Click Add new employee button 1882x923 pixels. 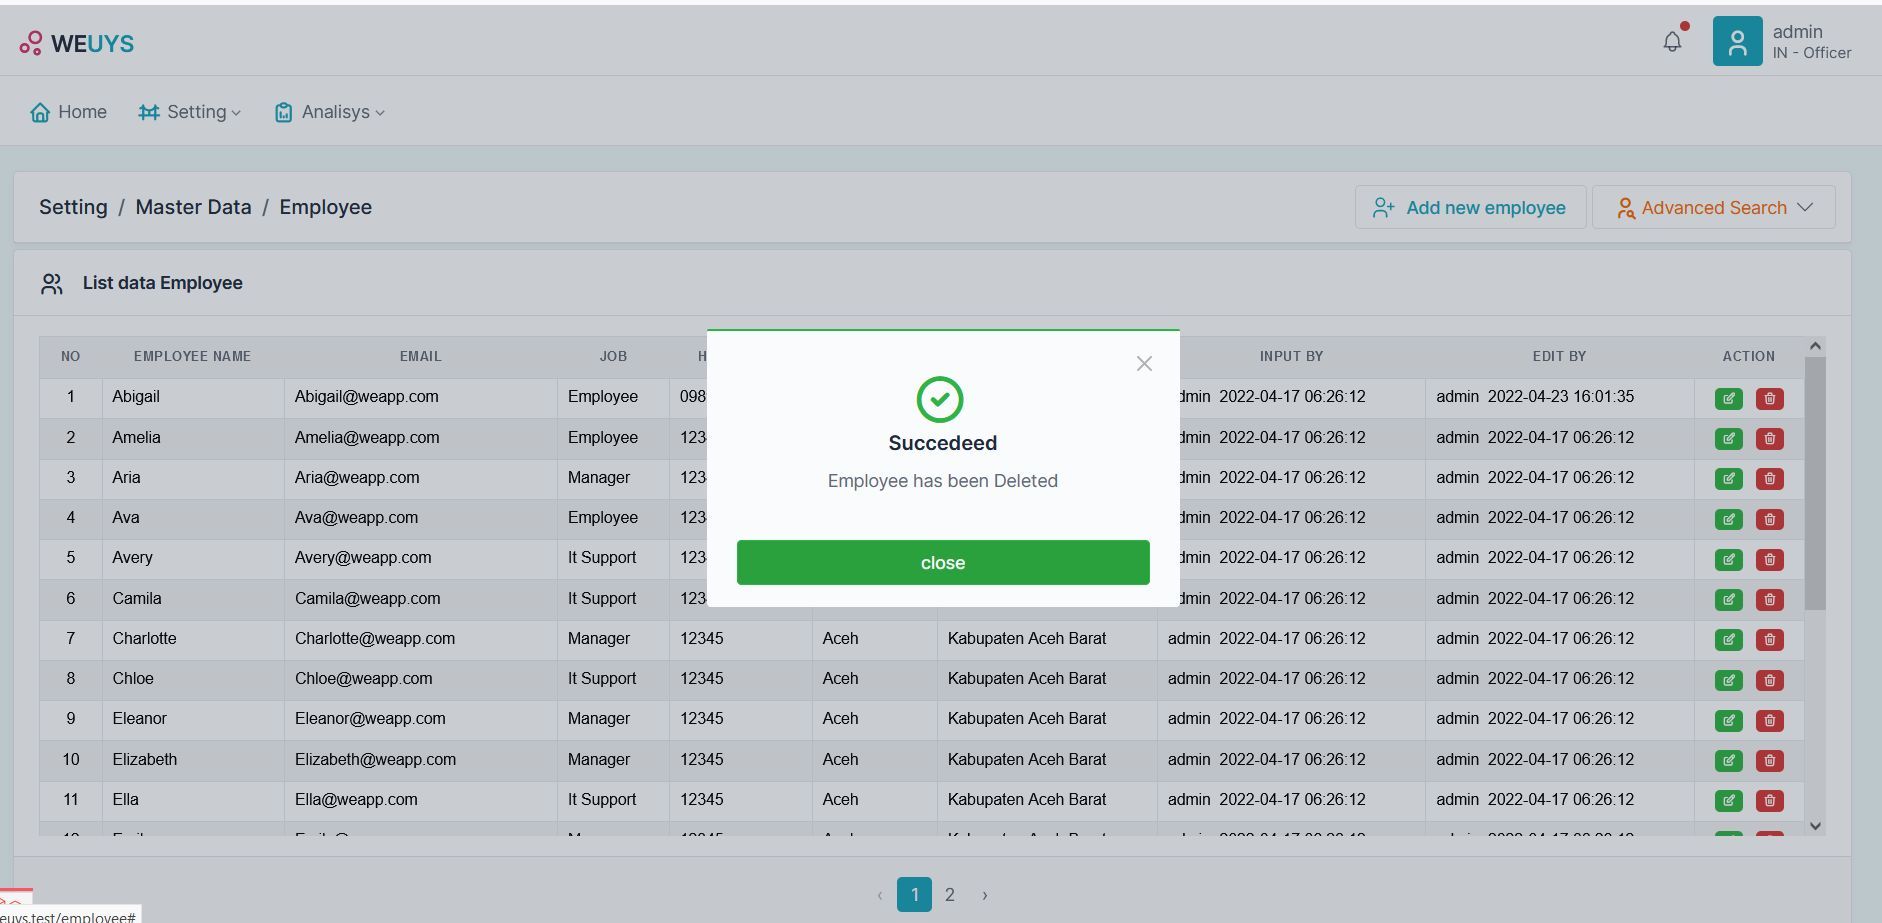tap(1470, 207)
